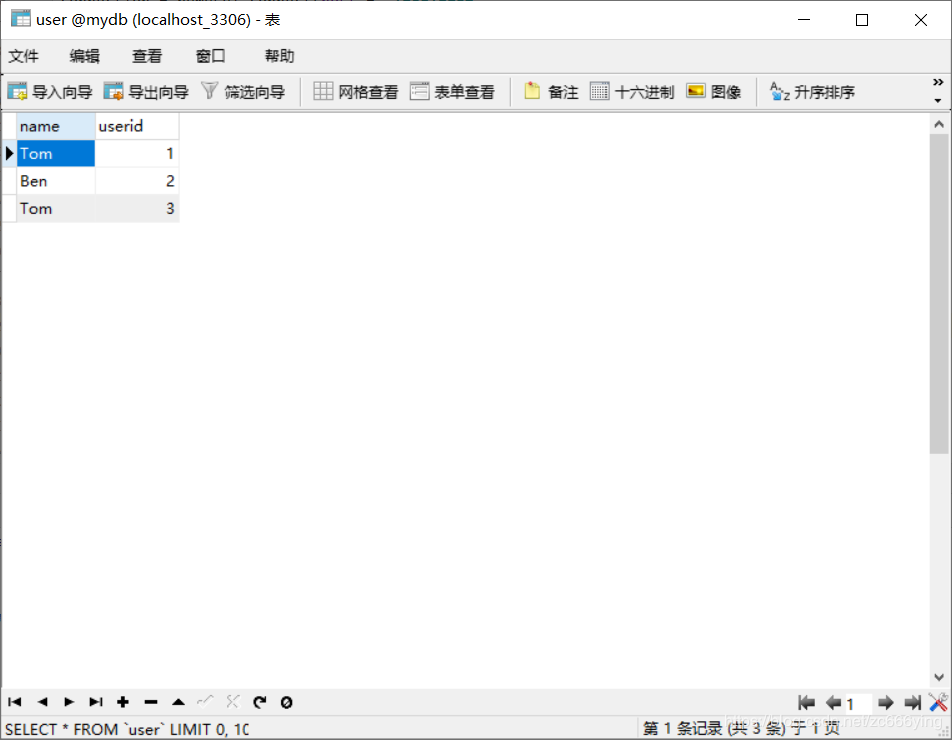
Task: Open the 导入向导 import wizard
Action: [50, 92]
